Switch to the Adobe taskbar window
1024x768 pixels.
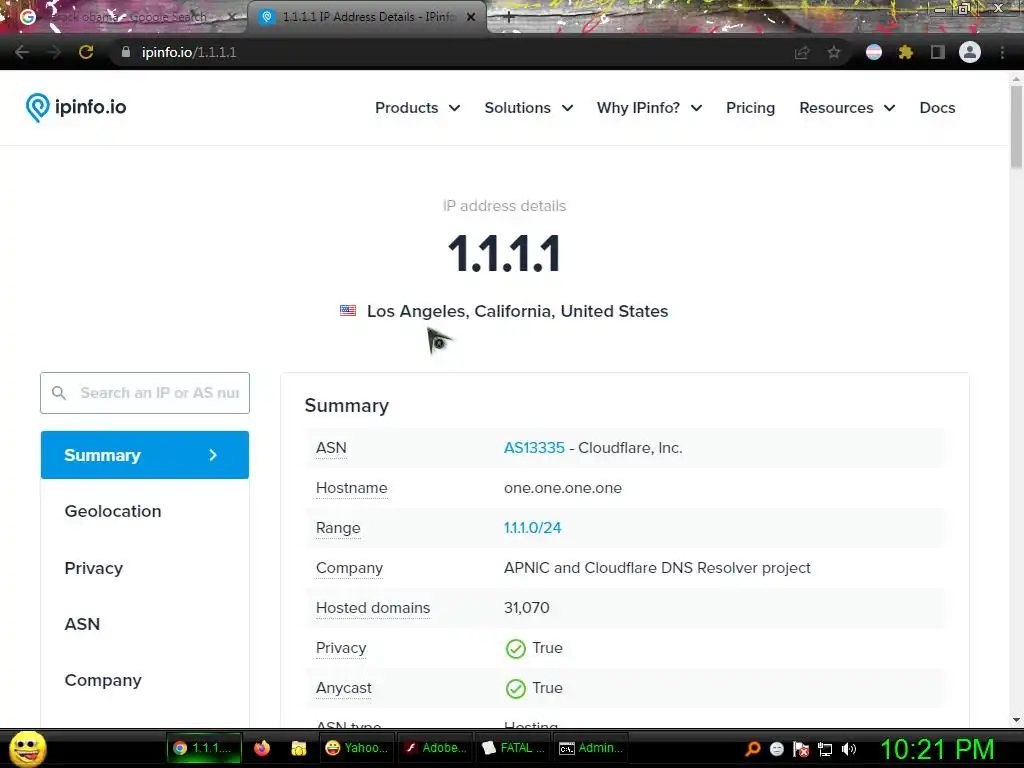[435, 748]
